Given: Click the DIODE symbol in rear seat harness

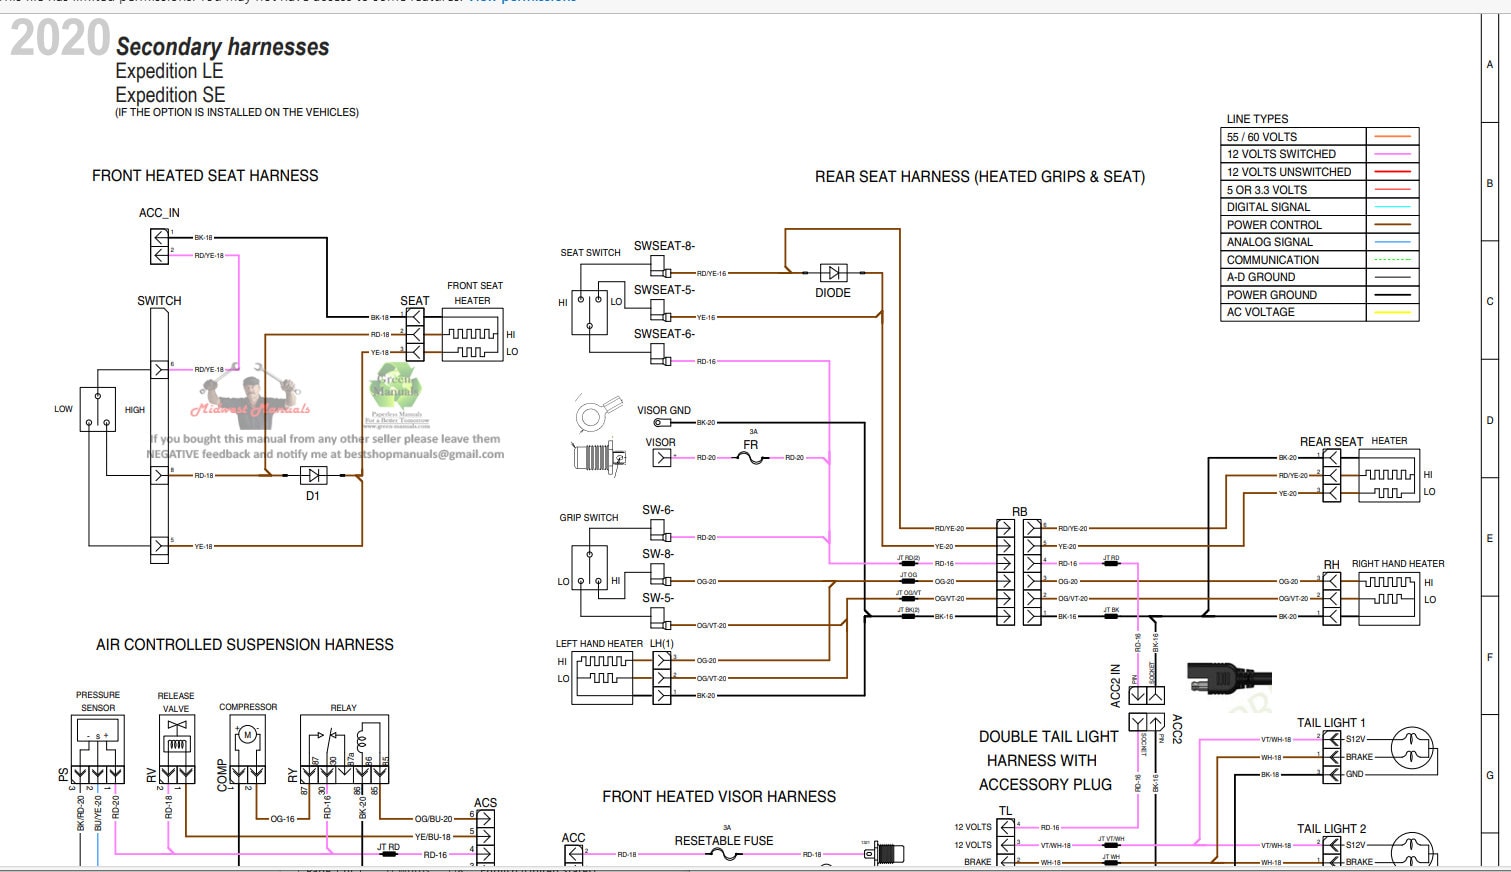Looking at the screenshot, I should [833, 272].
